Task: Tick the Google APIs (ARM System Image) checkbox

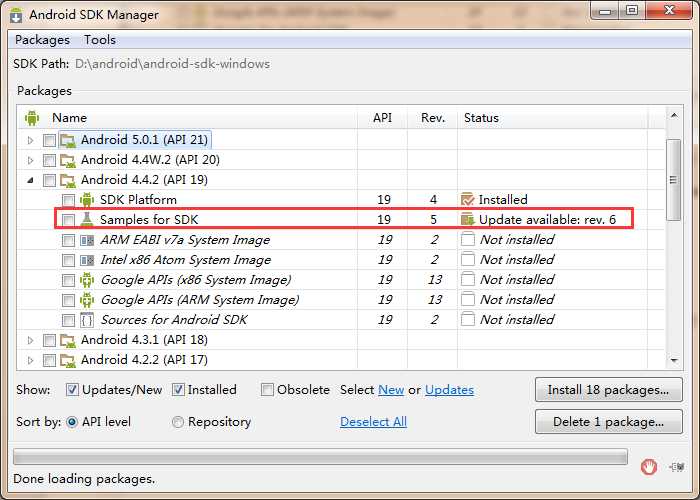Action: point(68,300)
